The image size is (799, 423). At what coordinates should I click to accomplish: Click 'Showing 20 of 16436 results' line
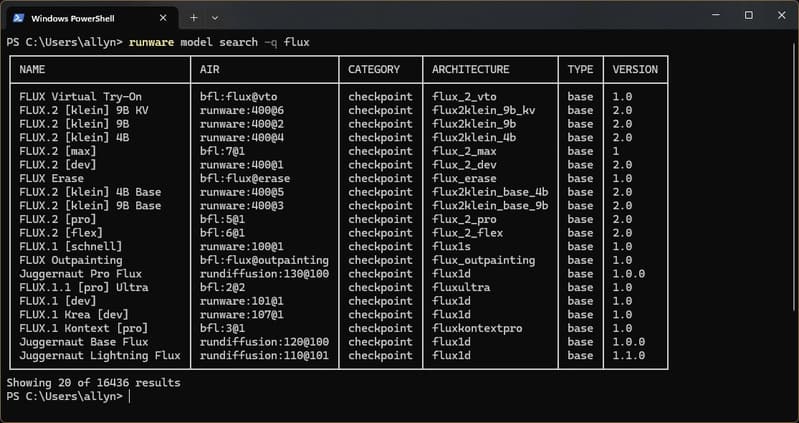pos(94,382)
